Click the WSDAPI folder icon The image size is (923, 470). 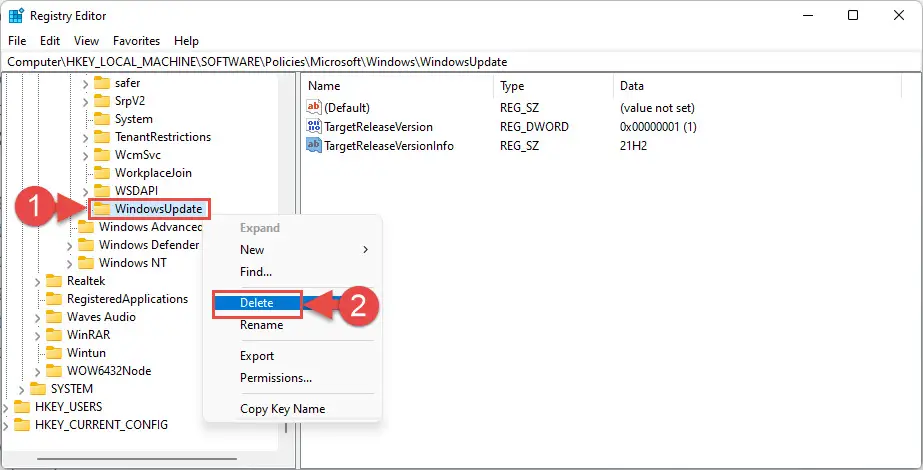pyautogui.click(x=102, y=191)
